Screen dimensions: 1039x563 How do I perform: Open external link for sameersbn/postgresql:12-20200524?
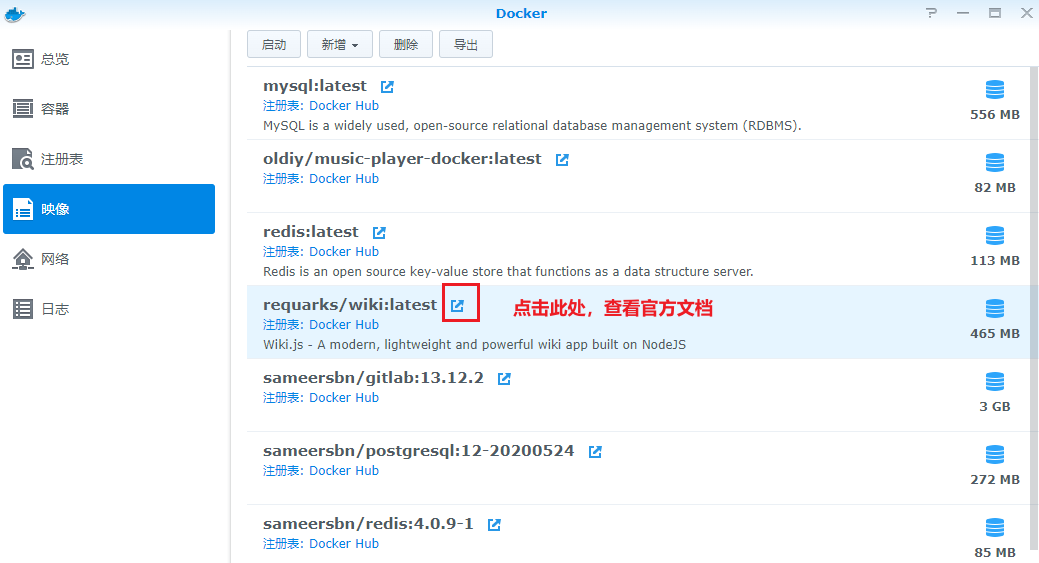click(x=595, y=452)
